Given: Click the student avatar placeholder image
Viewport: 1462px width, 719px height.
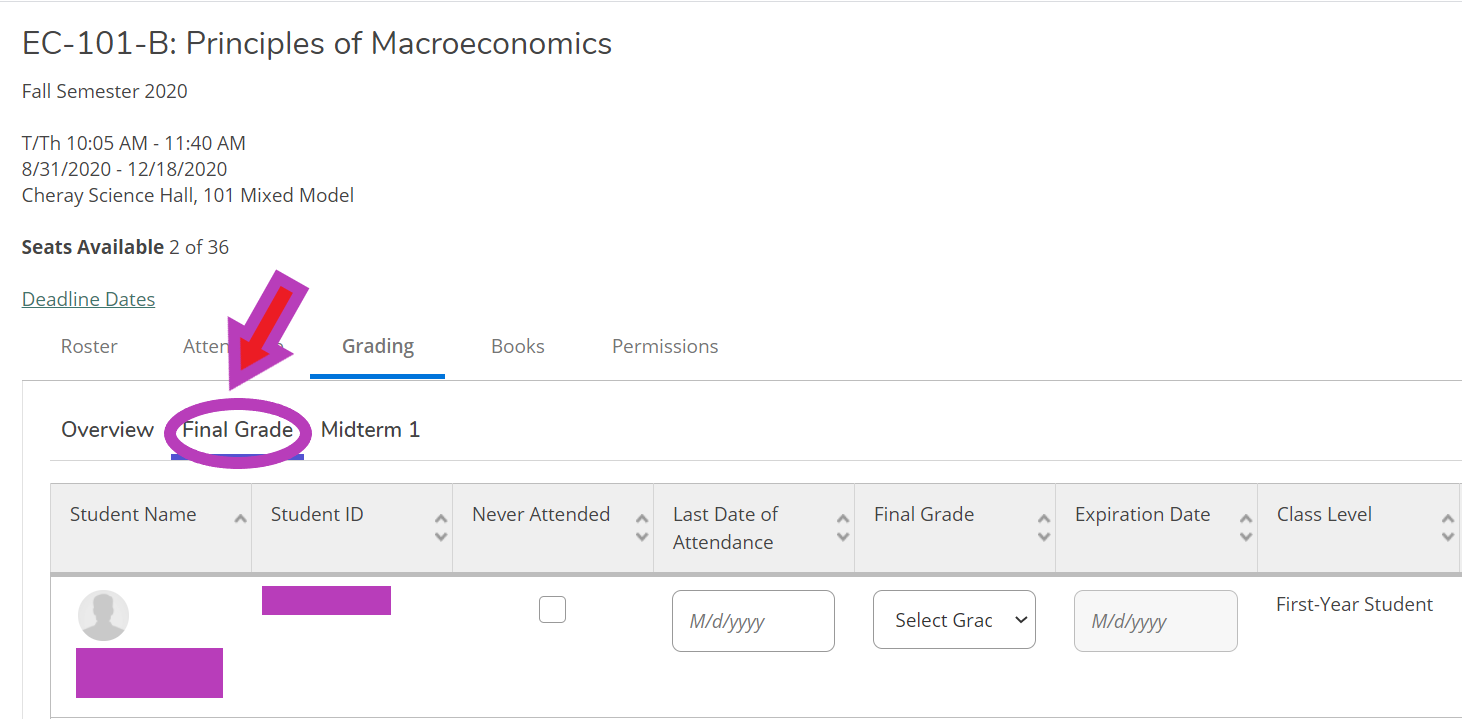Looking at the screenshot, I should pyautogui.click(x=104, y=615).
